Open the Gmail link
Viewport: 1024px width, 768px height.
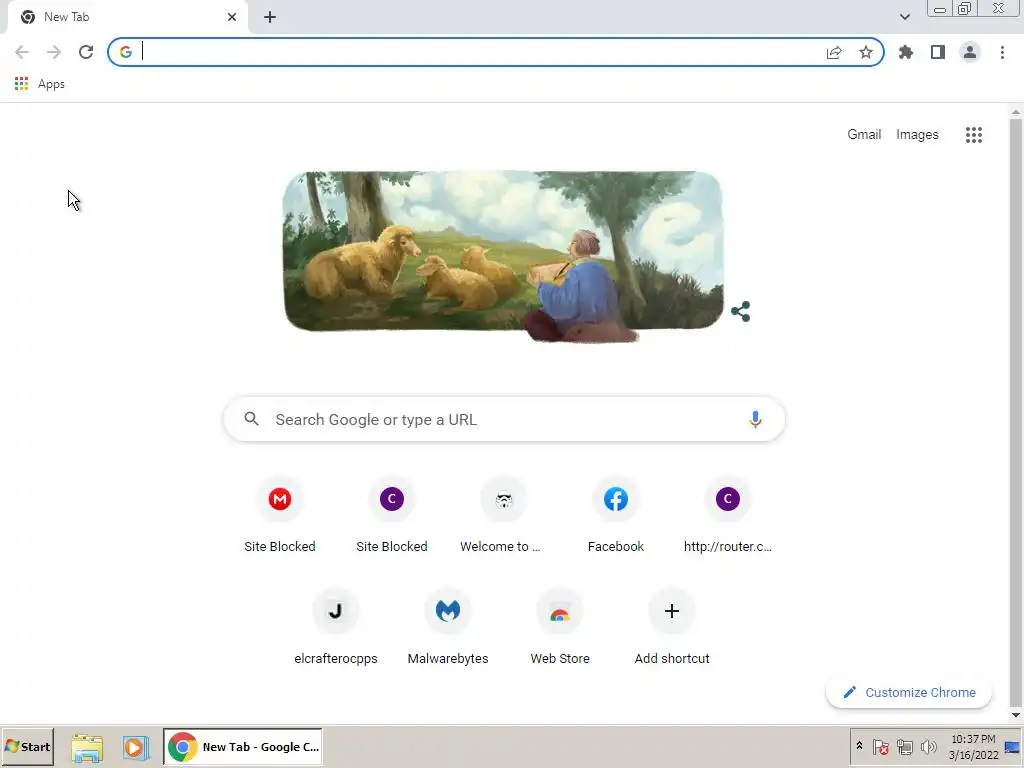pyautogui.click(x=864, y=135)
